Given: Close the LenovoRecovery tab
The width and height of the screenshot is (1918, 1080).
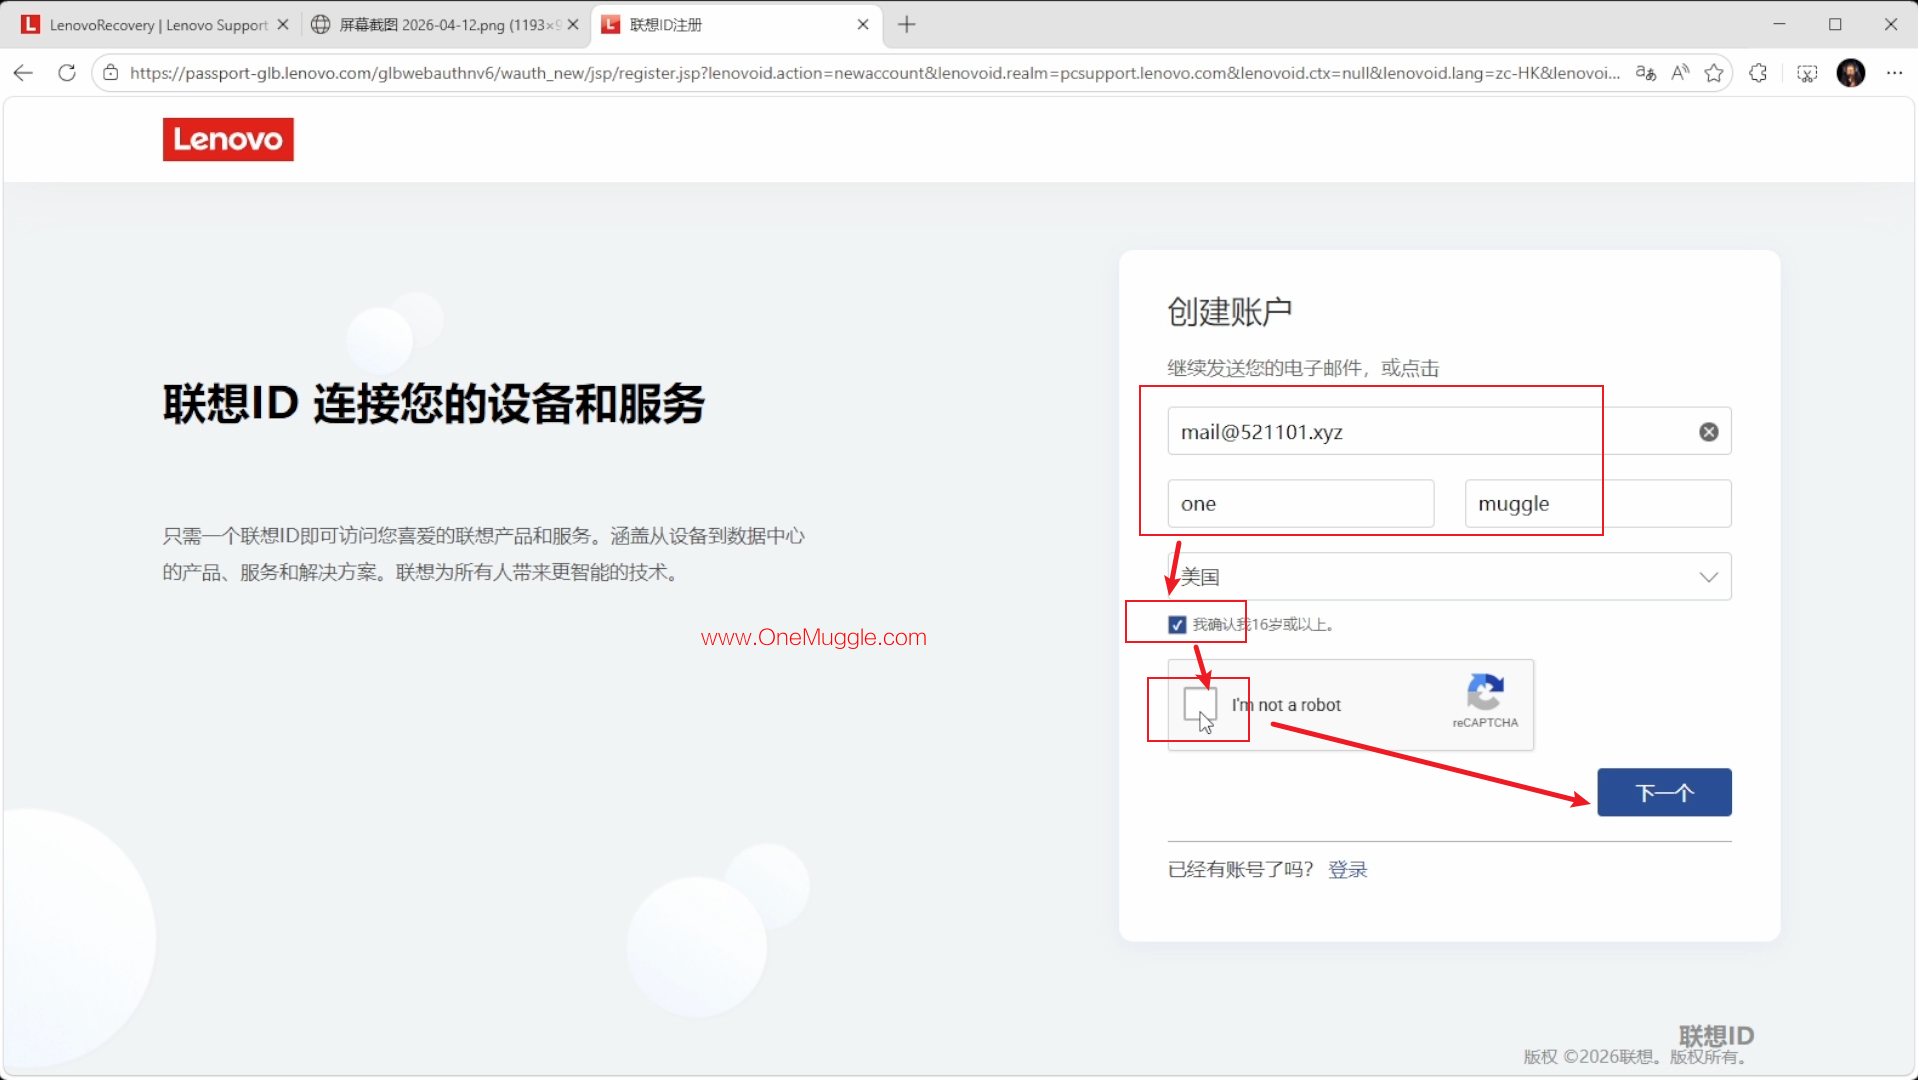Looking at the screenshot, I should (283, 25).
